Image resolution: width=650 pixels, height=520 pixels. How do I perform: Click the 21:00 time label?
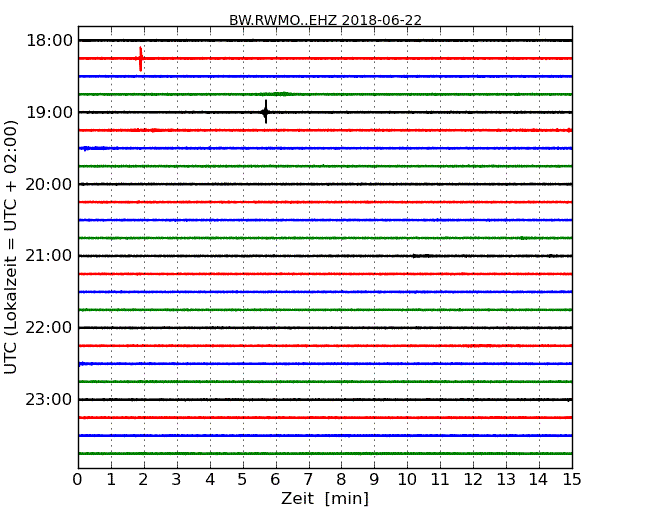tap(49, 256)
